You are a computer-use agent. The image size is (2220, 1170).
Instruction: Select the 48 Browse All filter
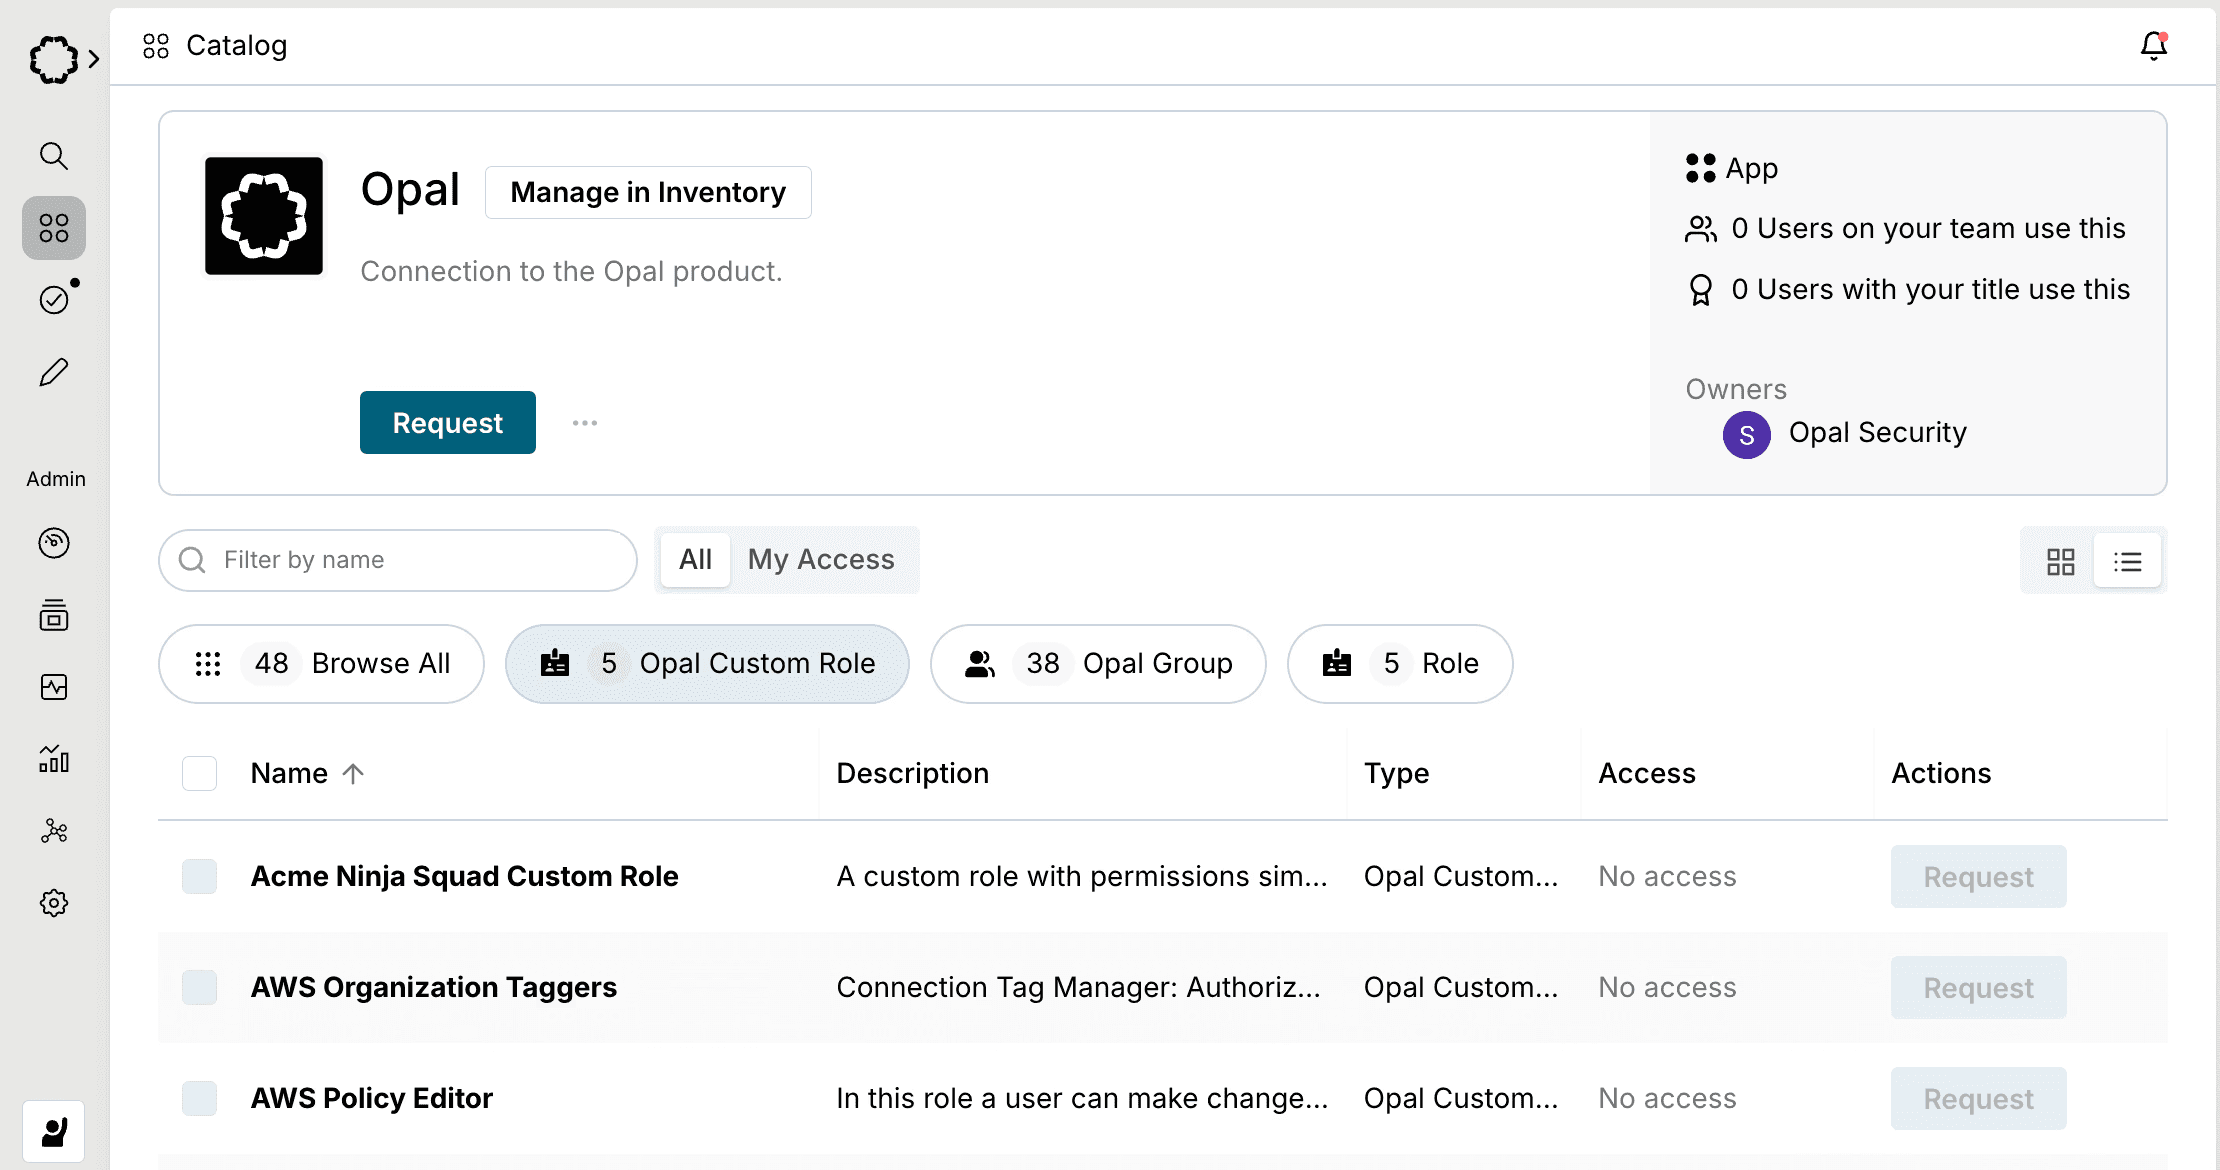(321, 664)
